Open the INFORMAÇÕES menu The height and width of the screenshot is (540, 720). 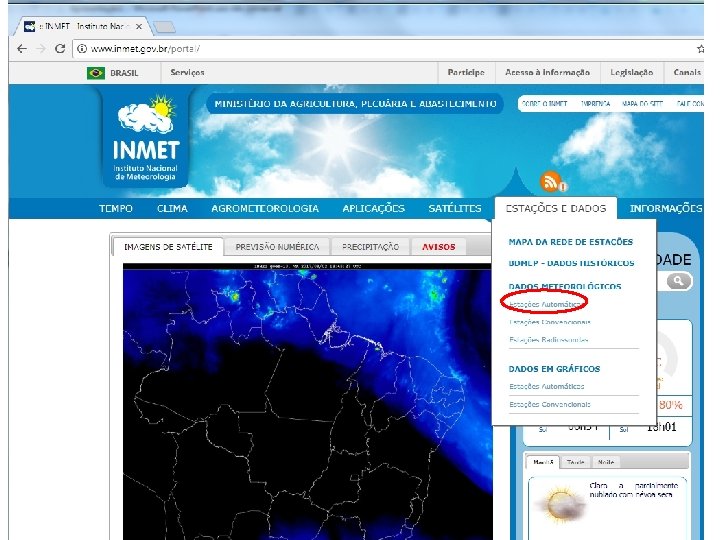(x=666, y=208)
